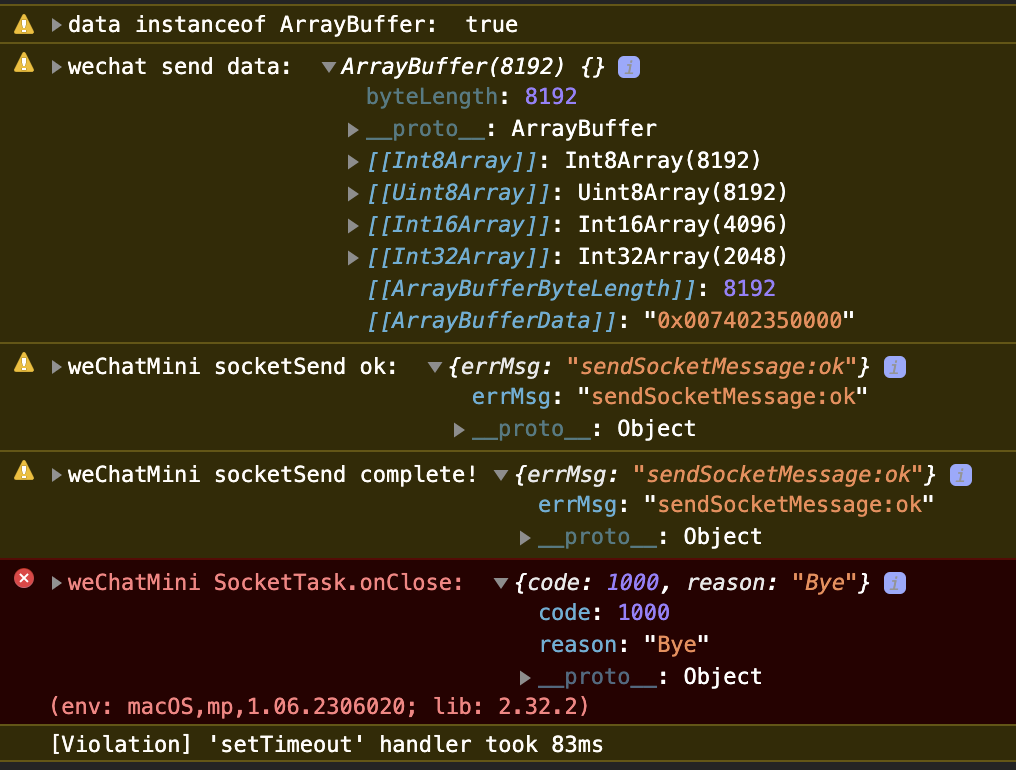Screen dimensions: 1016x770
Task: Expand the [[Int8Array]] property
Action: tap(353, 161)
